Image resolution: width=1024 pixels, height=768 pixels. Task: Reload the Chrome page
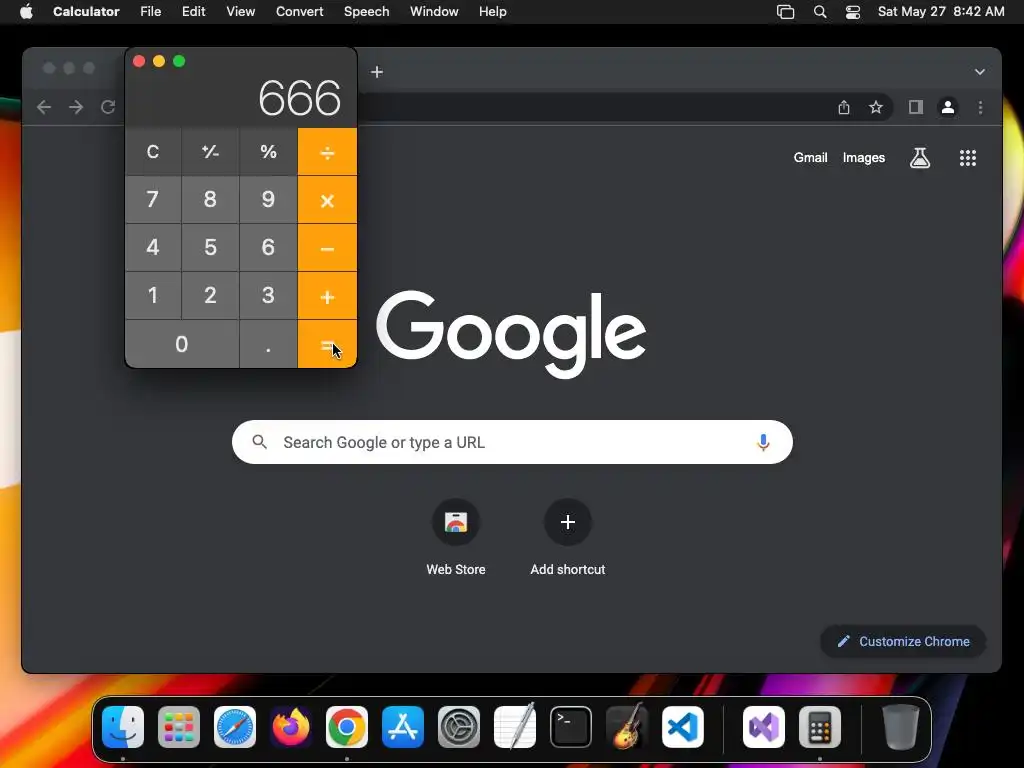[108, 107]
